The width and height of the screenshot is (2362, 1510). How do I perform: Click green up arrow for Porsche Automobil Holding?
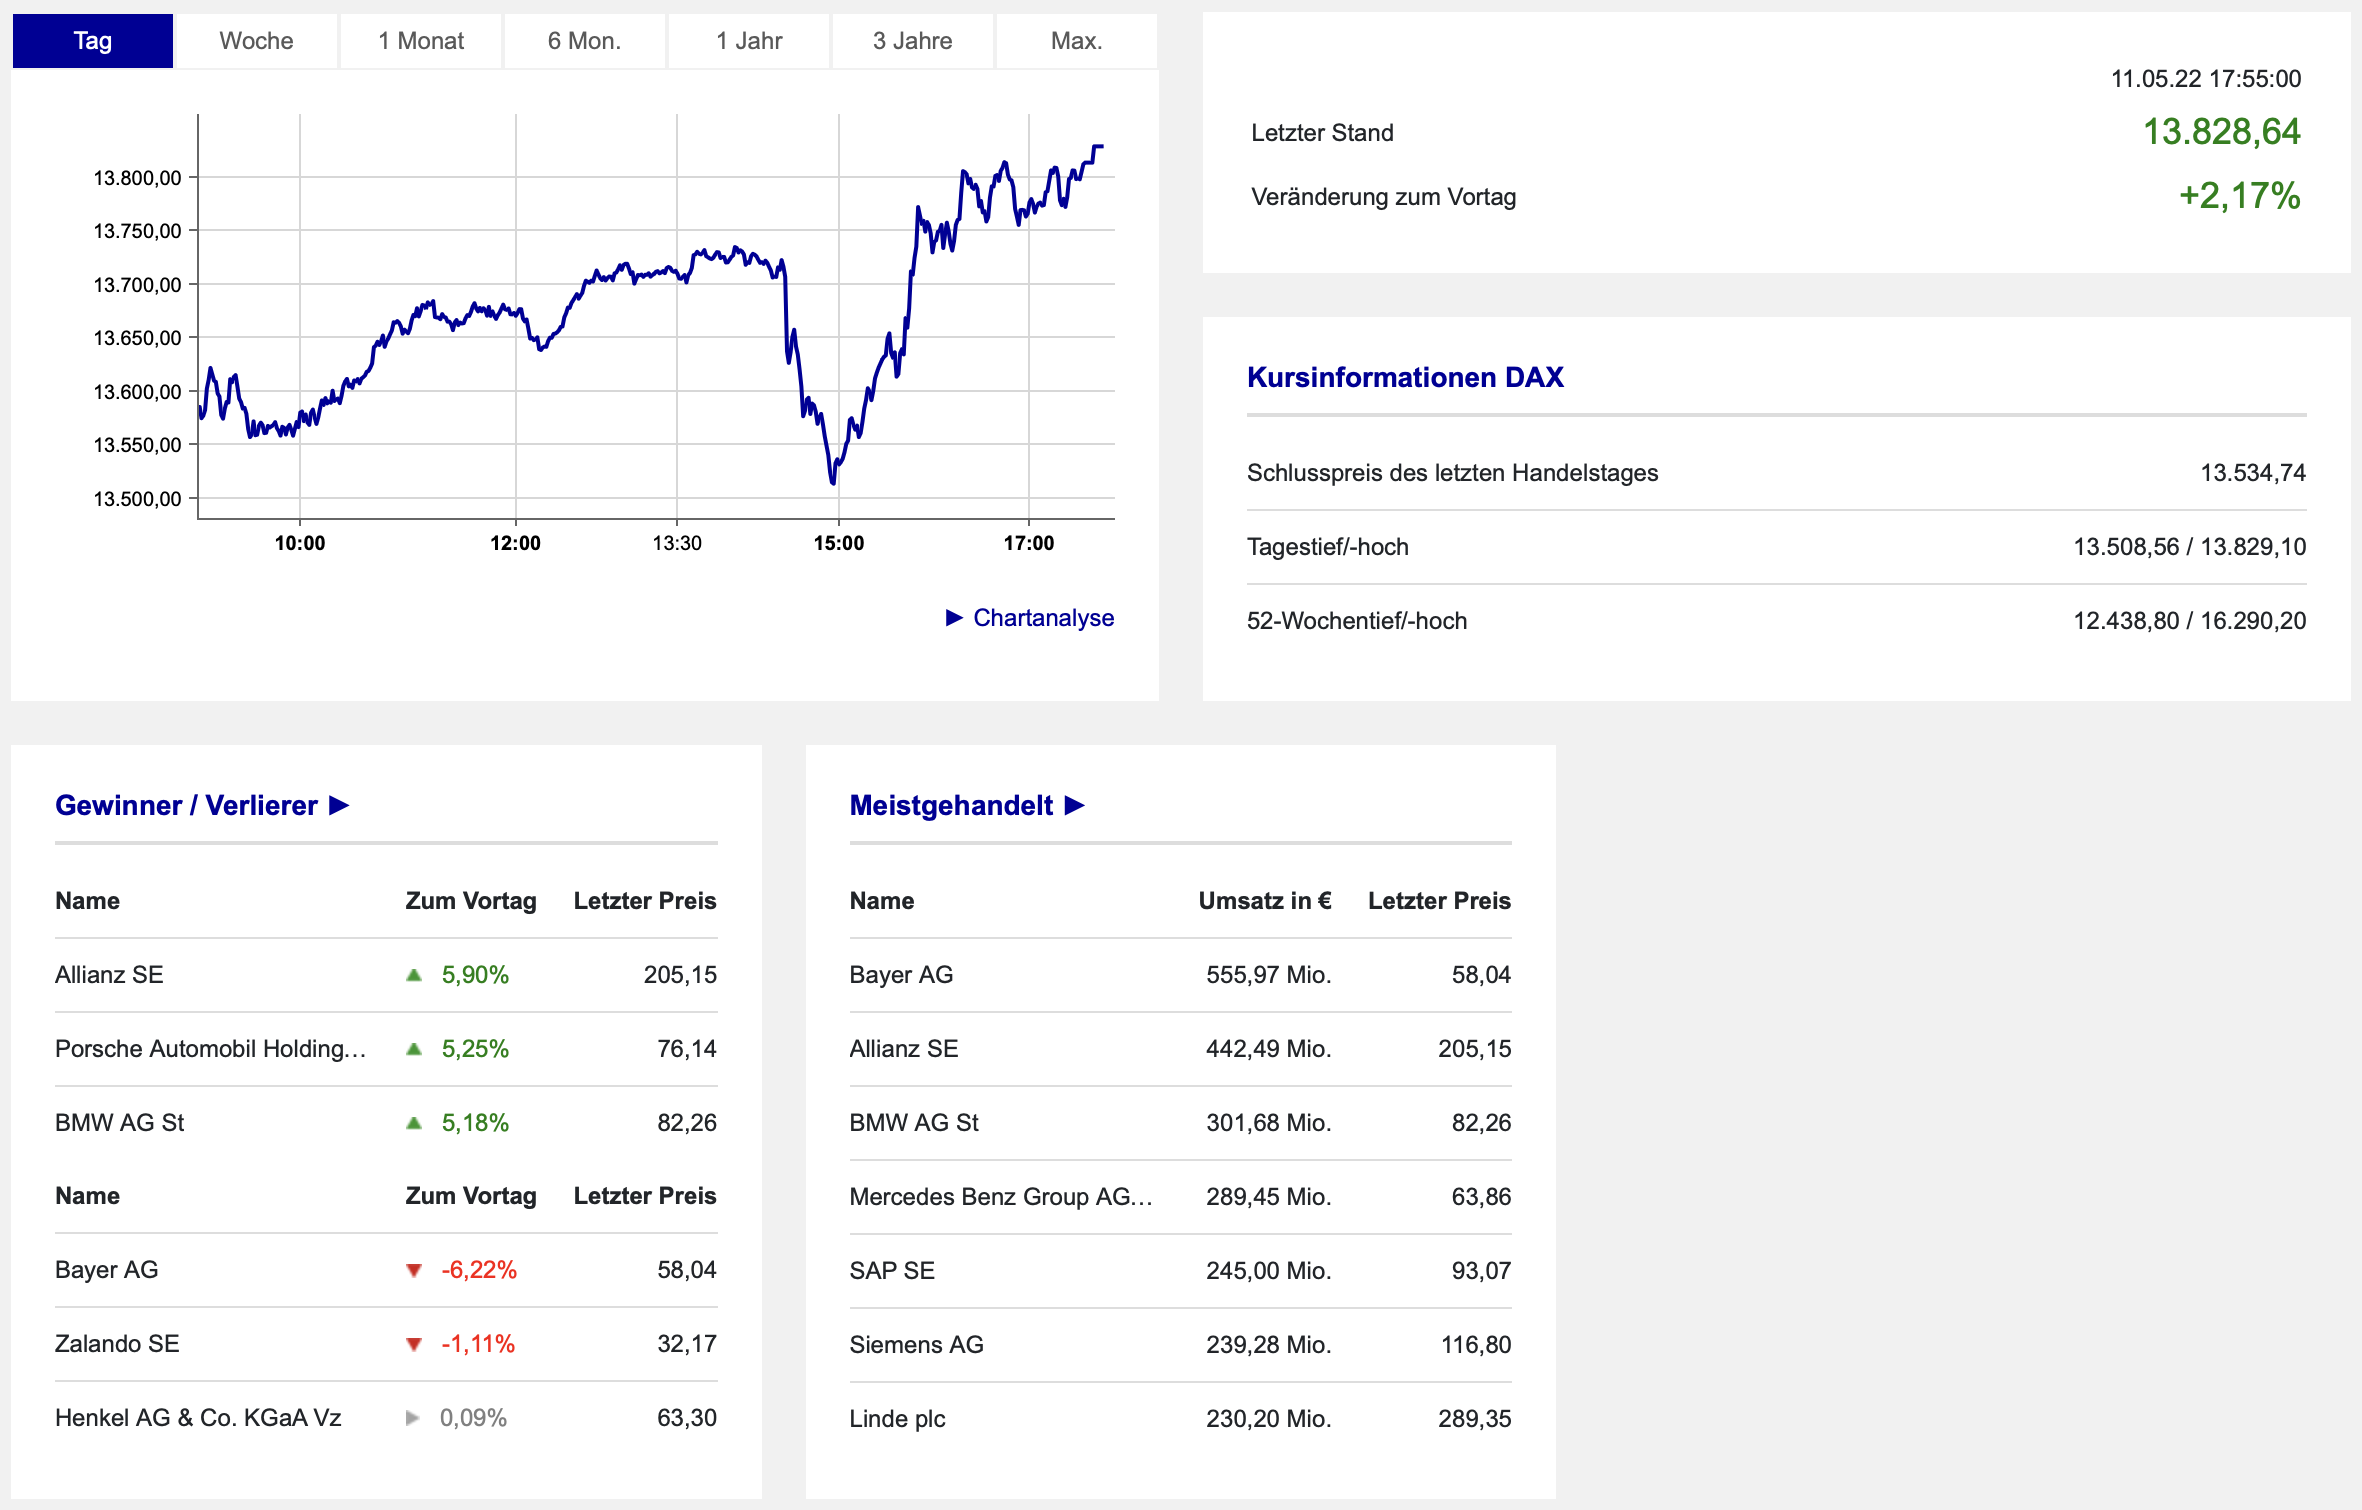(x=414, y=1049)
